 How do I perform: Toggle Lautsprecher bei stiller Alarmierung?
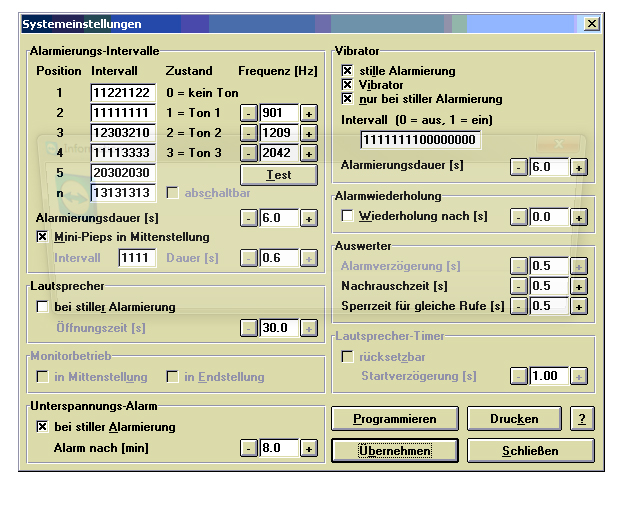tap(42, 307)
